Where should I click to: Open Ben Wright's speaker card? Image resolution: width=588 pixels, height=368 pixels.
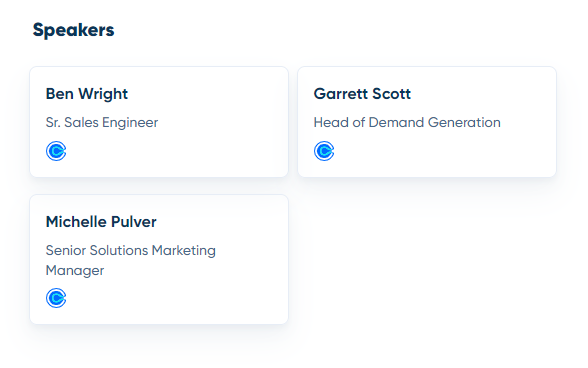tap(159, 122)
